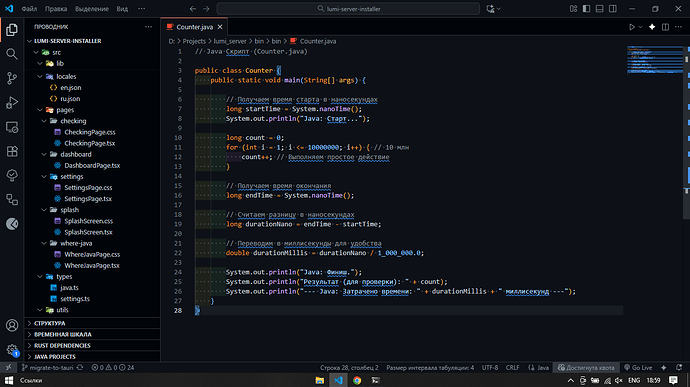
Task: Click ENG language indicator in system tray
Action: [x=634, y=380]
